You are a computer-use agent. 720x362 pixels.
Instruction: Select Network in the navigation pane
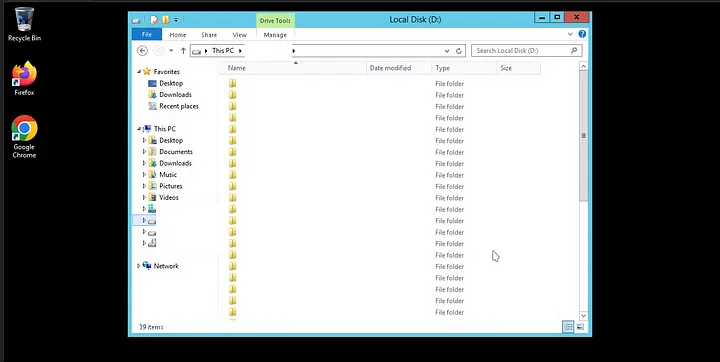tap(166, 266)
